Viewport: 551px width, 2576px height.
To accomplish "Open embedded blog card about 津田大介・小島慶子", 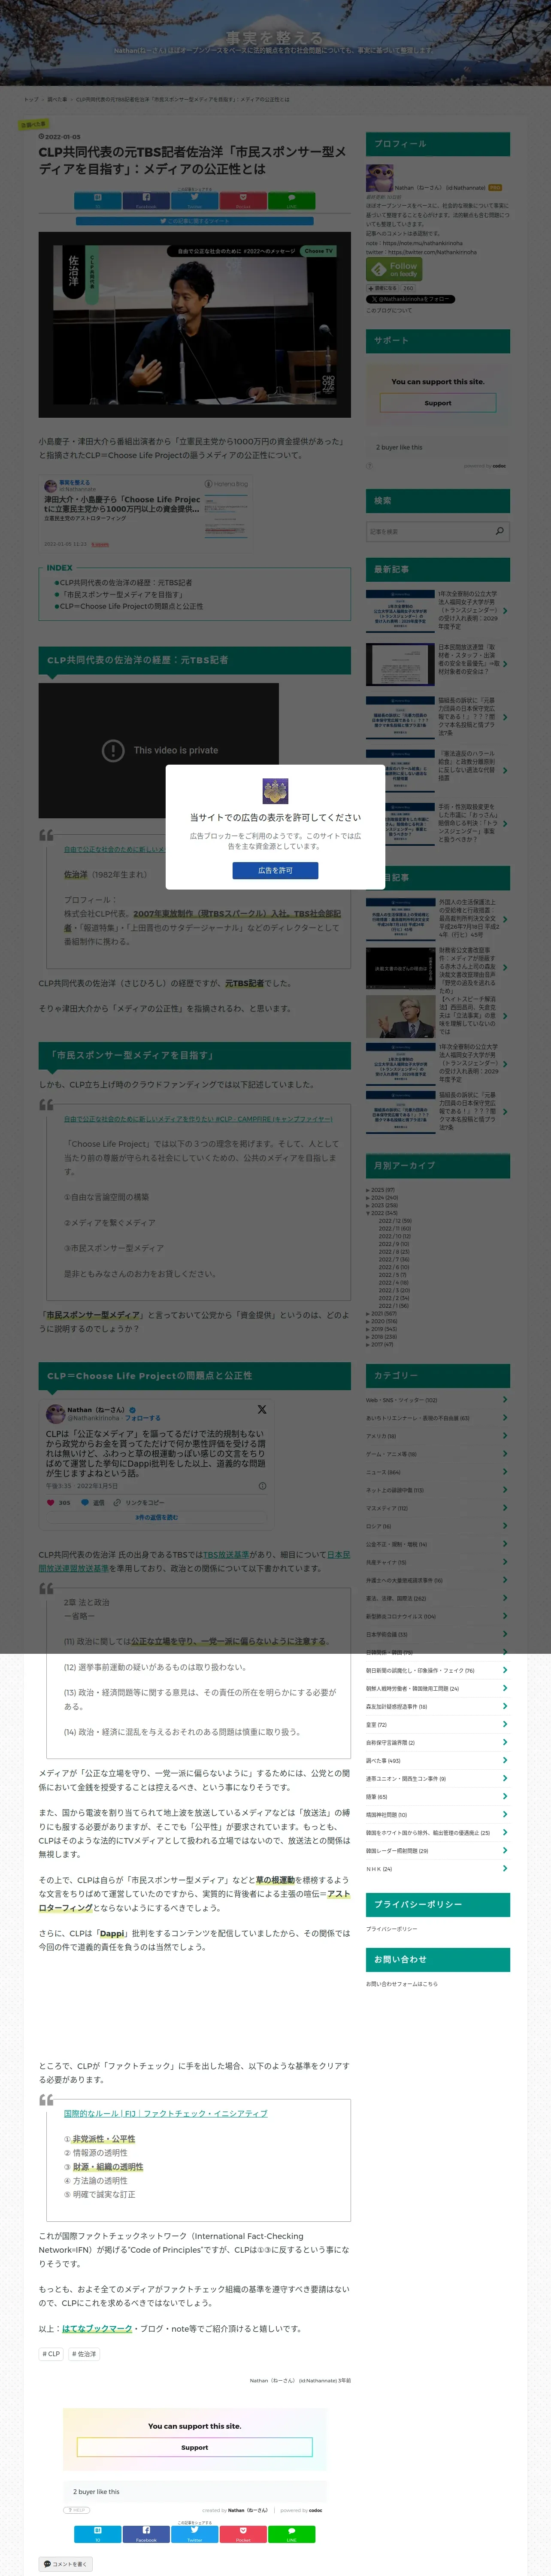I will [x=146, y=514].
